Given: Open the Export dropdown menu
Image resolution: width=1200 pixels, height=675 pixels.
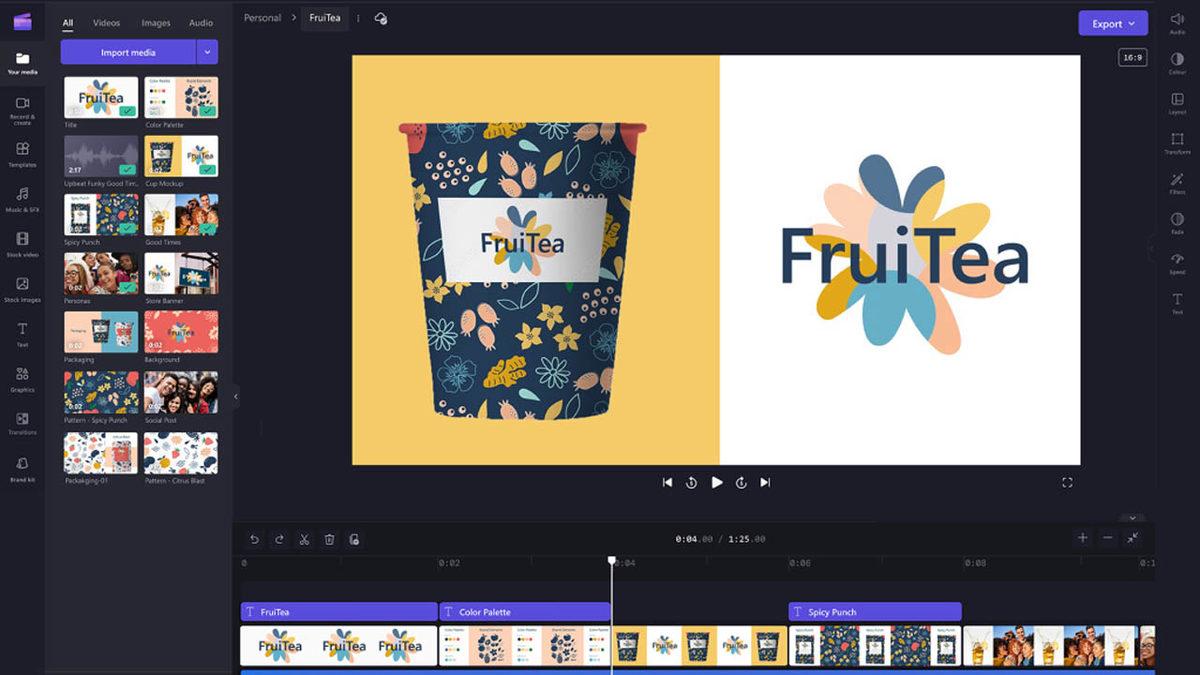Looking at the screenshot, I should click(1112, 23).
